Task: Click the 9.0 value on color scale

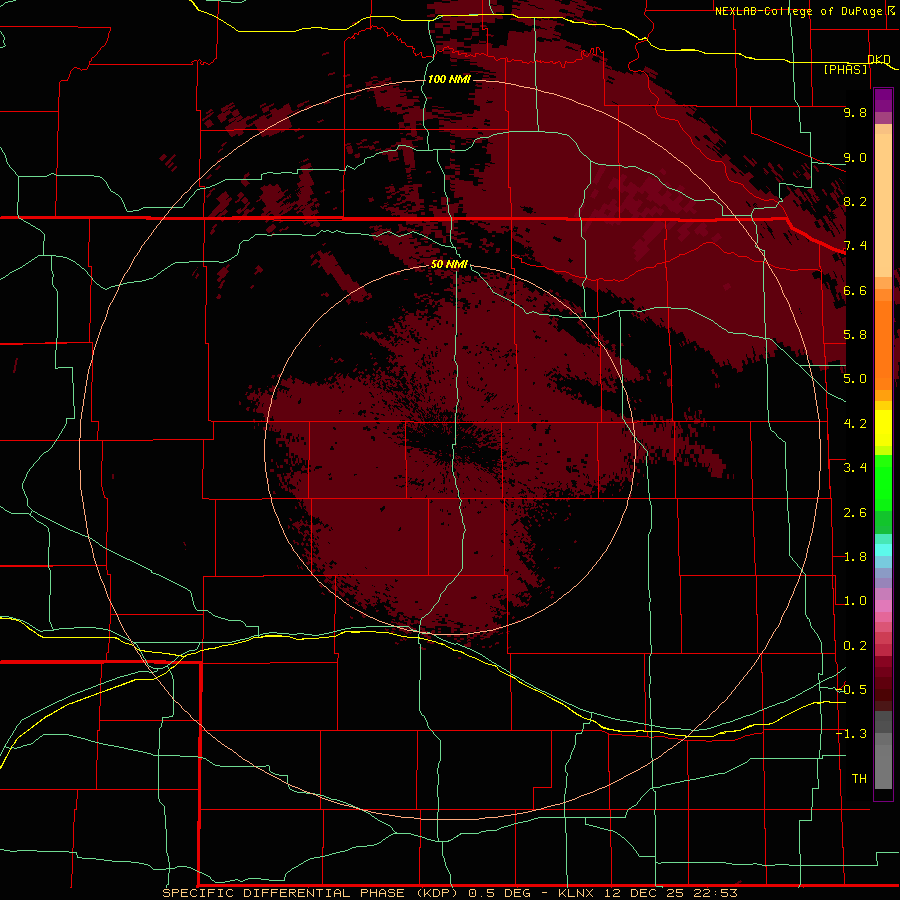Action: tap(855, 157)
